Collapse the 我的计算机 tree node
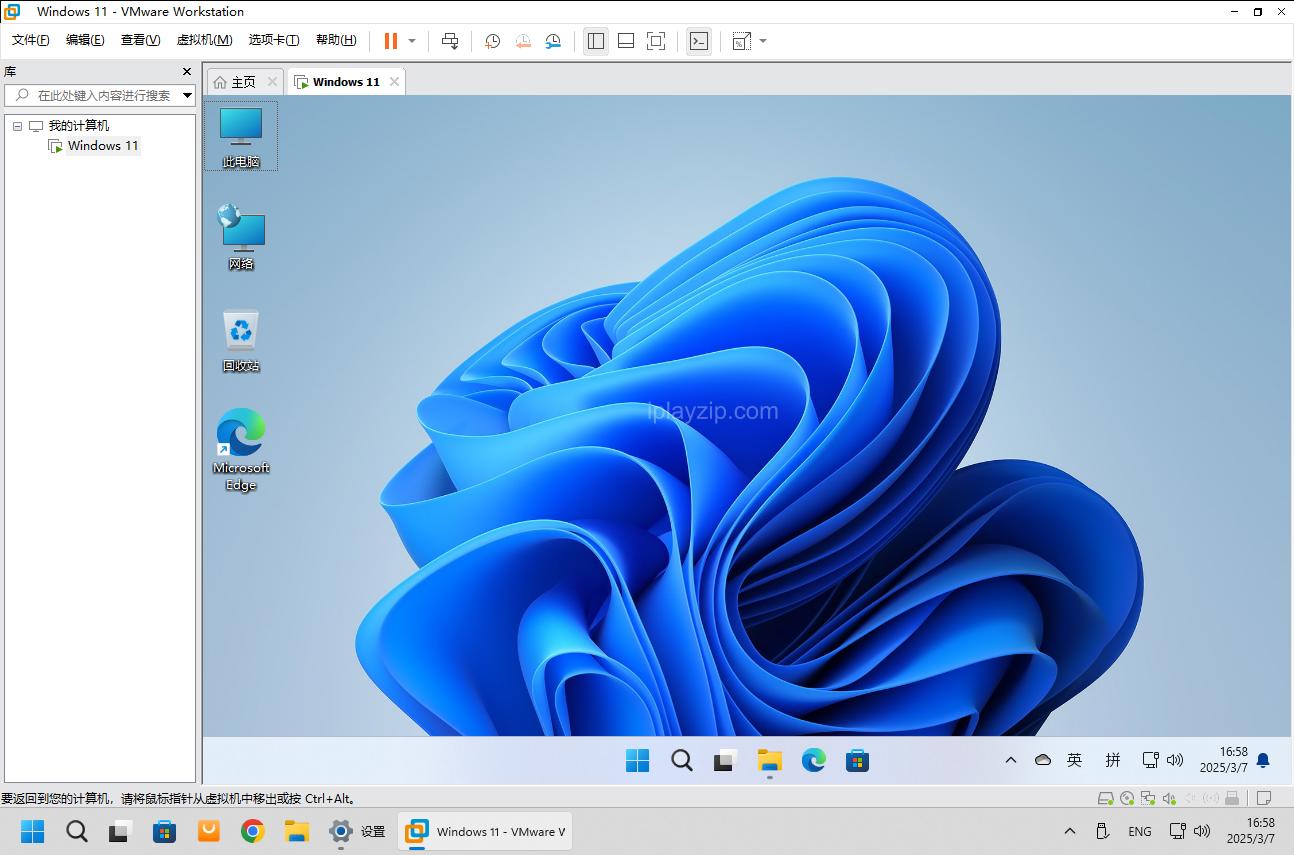The image size is (1294, 855). pyautogui.click(x=17, y=126)
